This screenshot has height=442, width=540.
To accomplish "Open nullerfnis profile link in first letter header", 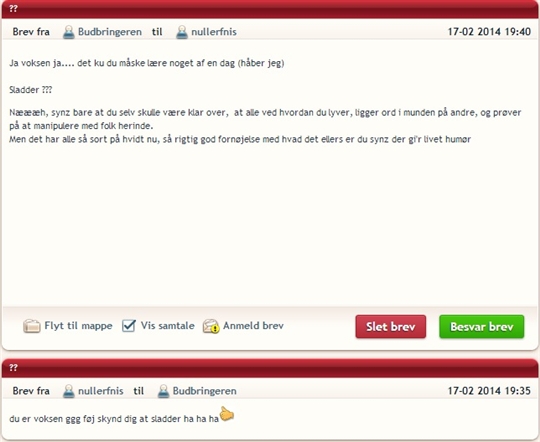I will click(214, 32).
